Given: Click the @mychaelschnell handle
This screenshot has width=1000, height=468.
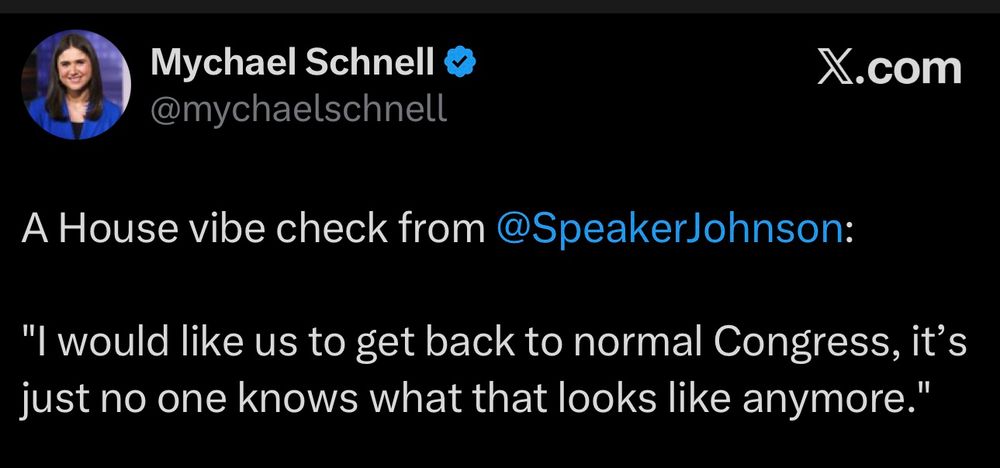Looking at the screenshot, I should (298, 108).
